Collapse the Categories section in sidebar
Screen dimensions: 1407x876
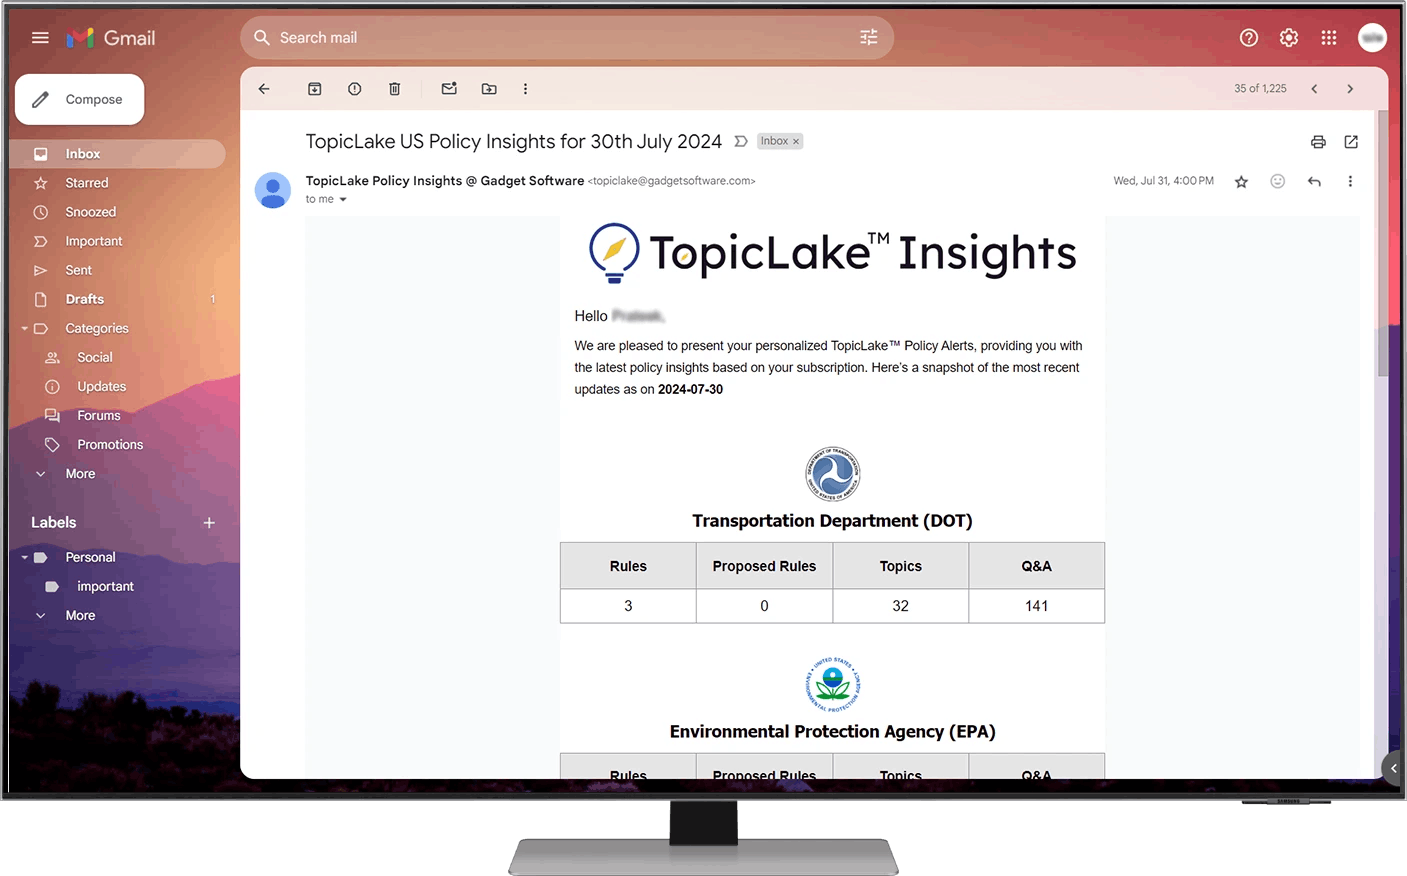pos(25,328)
